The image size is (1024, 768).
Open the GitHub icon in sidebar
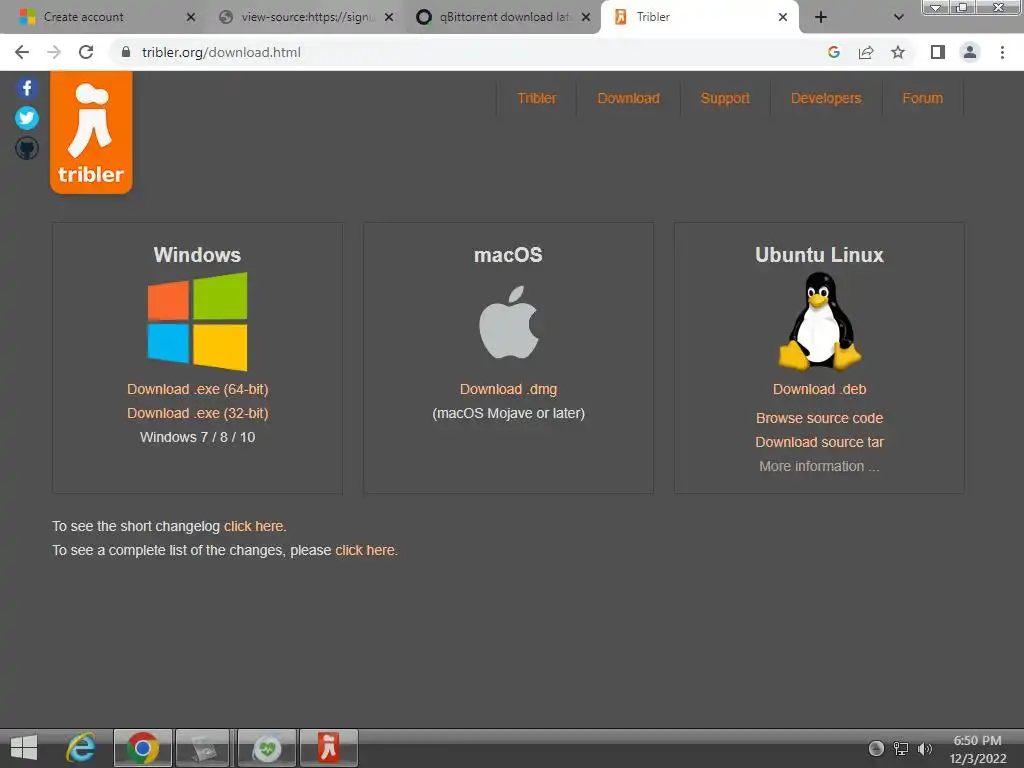(x=27, y=148)
